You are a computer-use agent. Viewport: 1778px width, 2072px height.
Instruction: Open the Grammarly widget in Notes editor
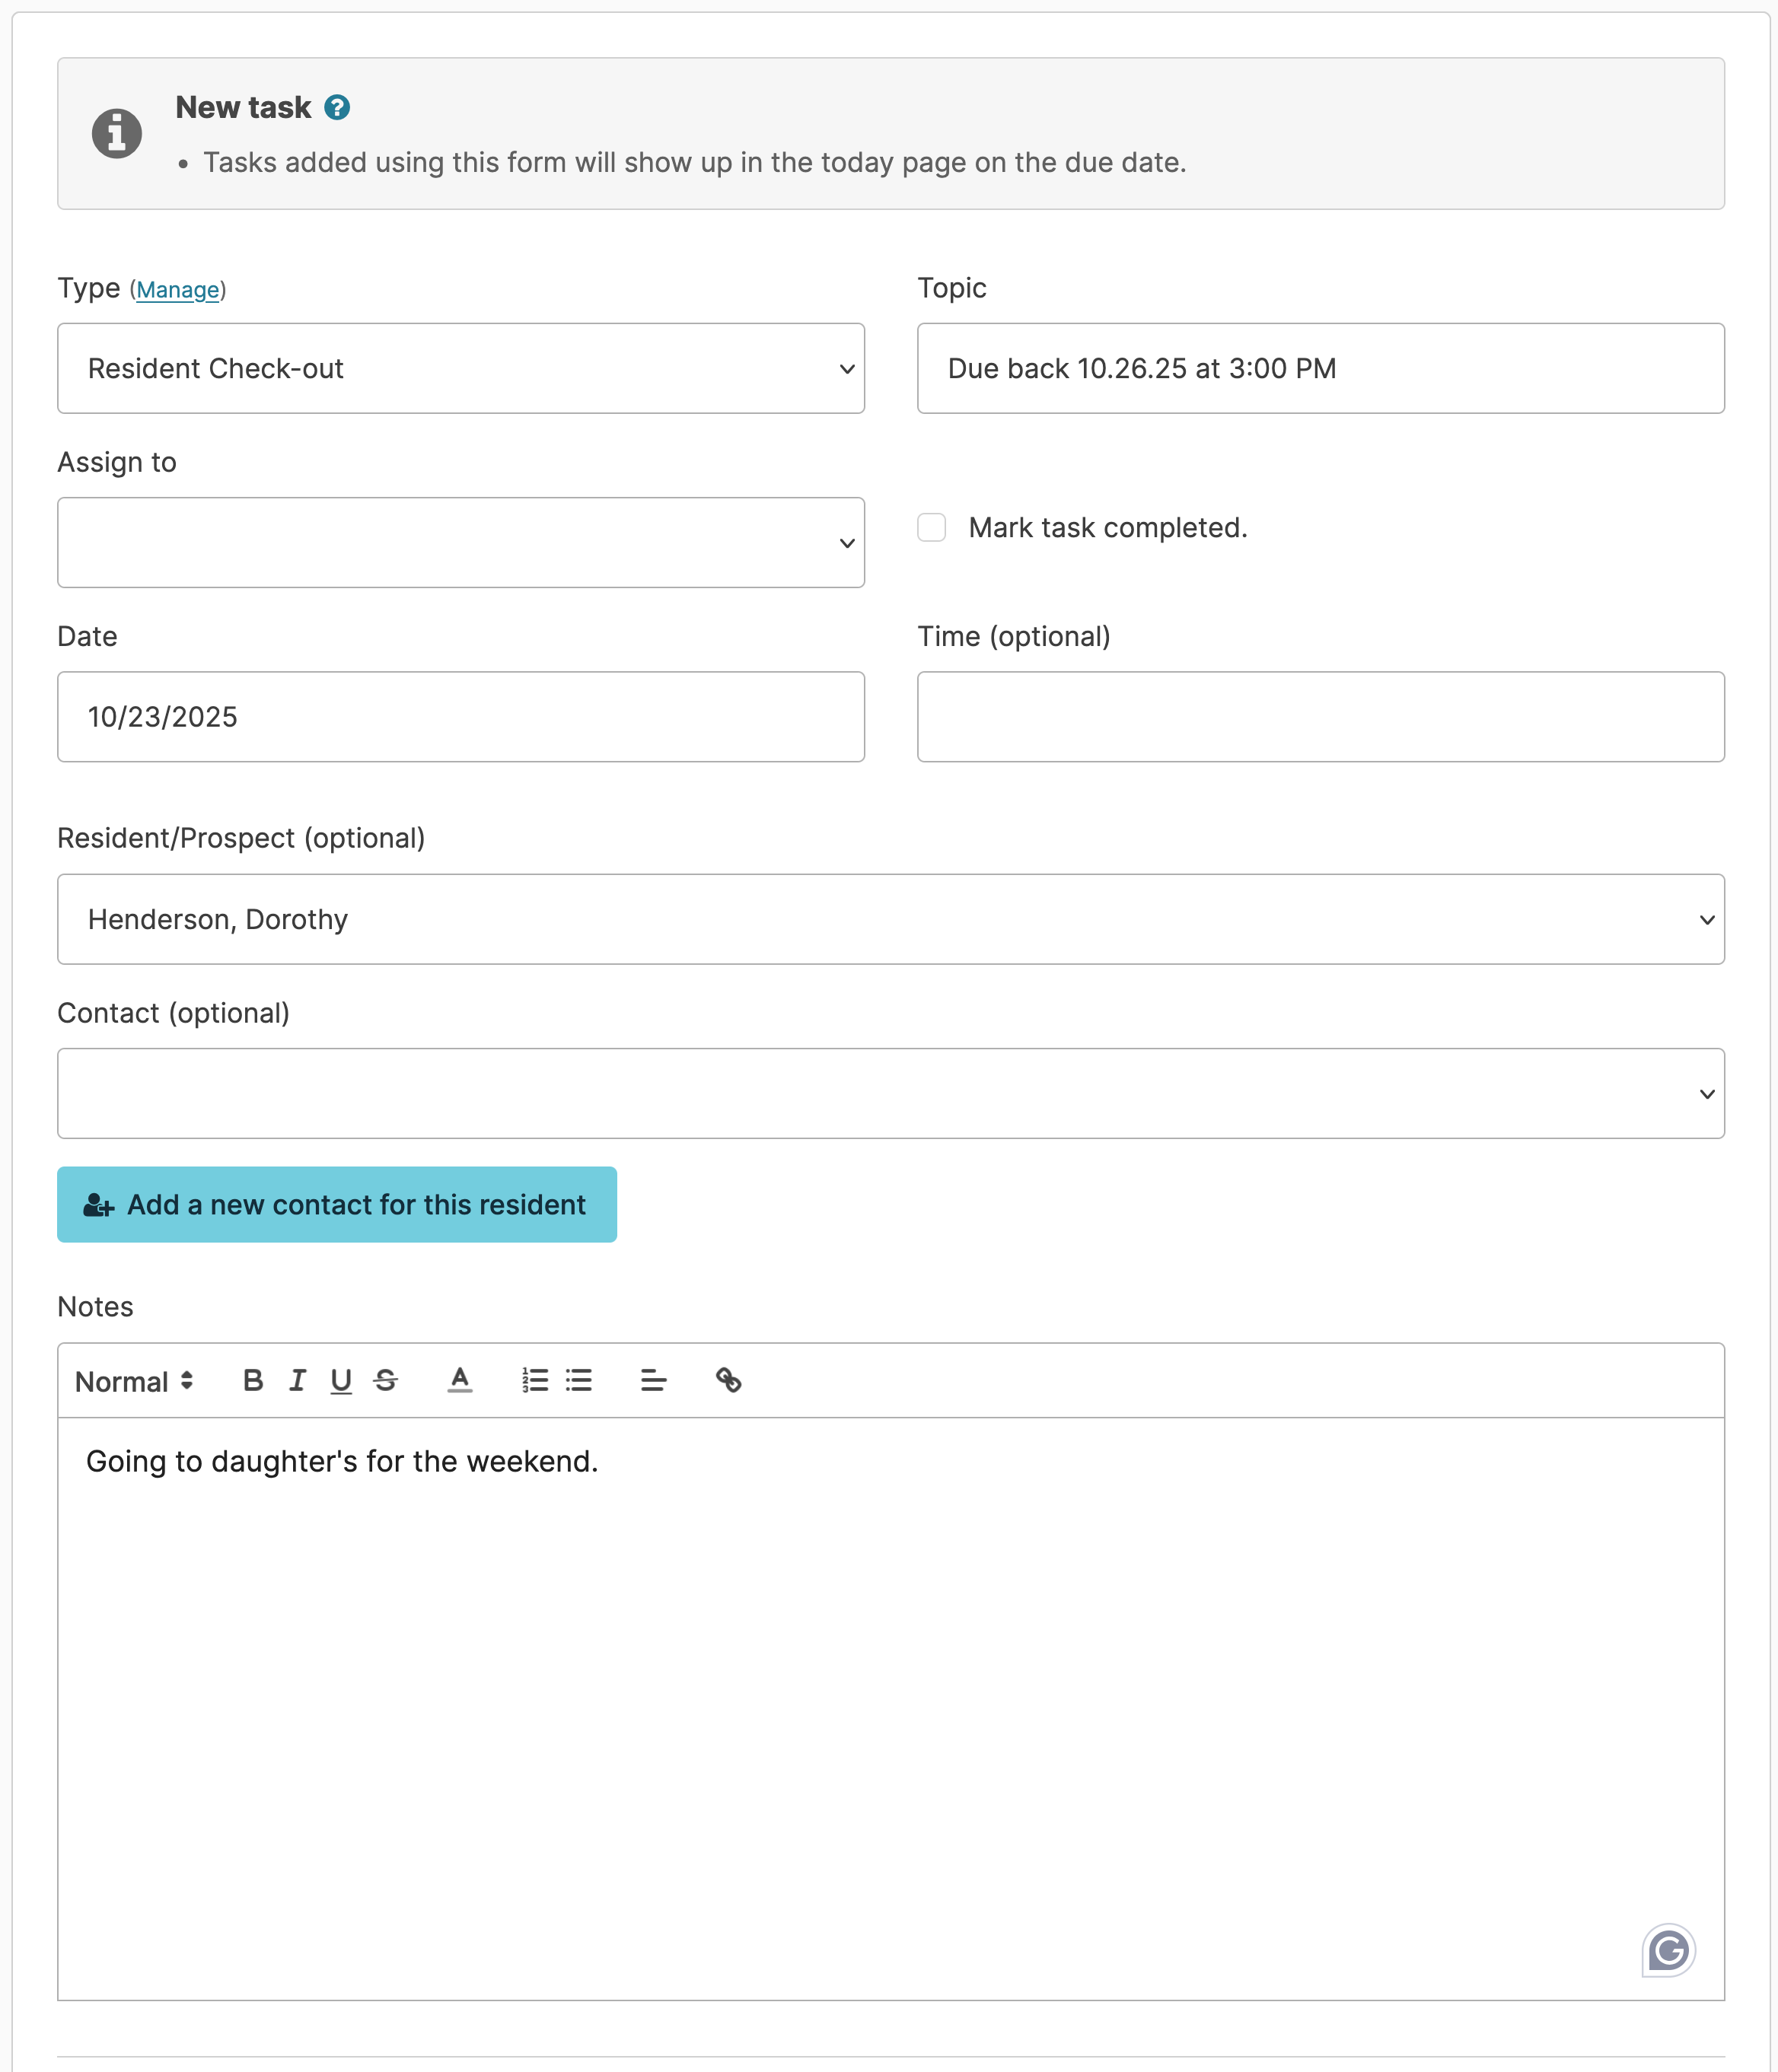click(x=1668, y=1949)
